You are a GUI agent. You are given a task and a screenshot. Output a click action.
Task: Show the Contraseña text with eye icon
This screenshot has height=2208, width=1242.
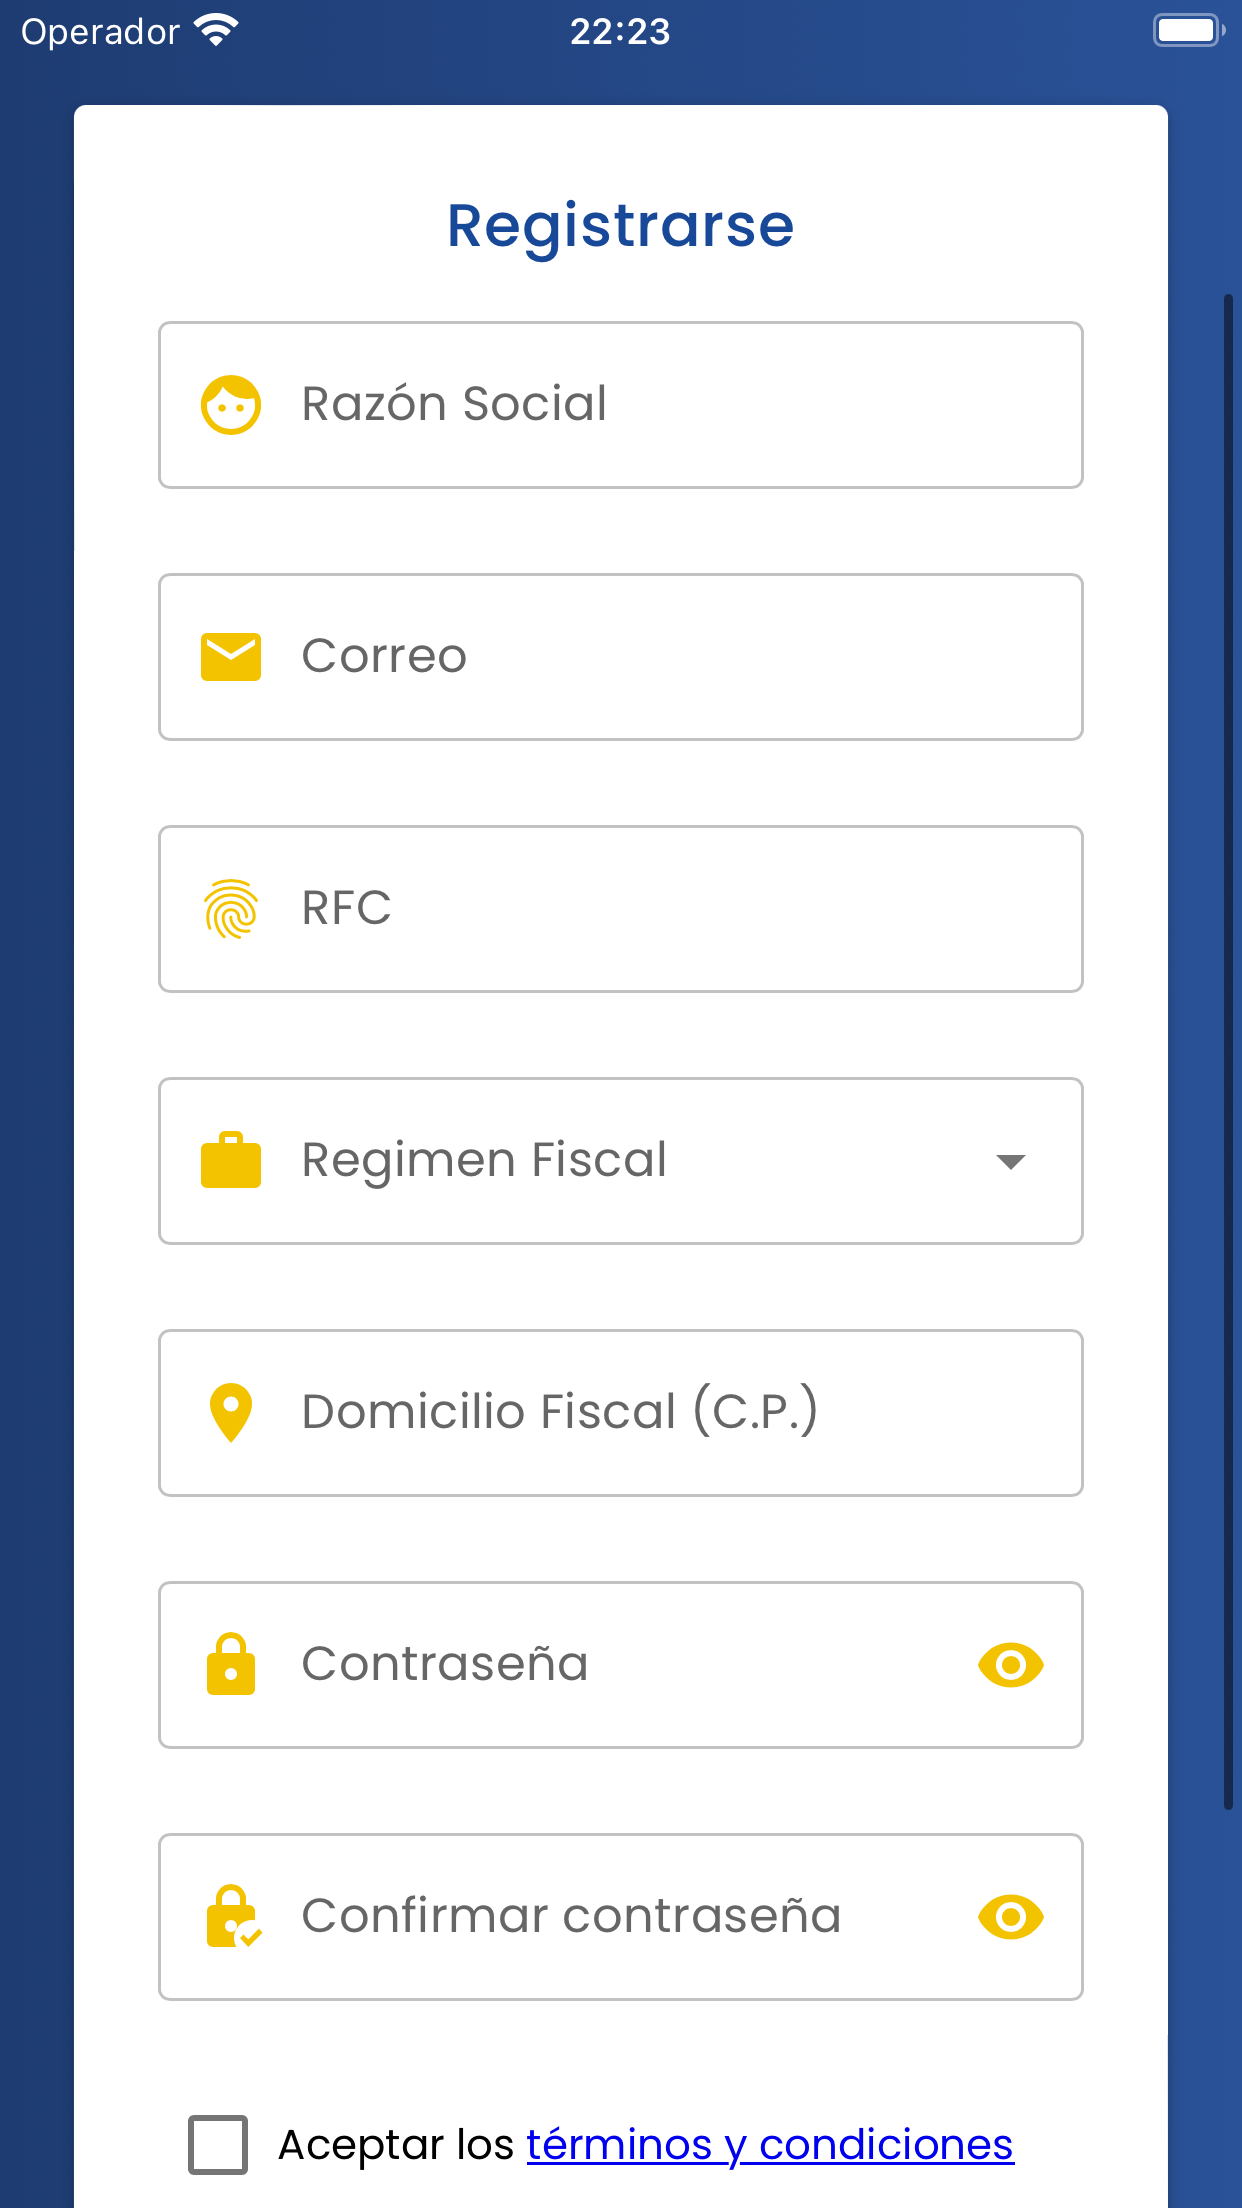(1011, 1665)
